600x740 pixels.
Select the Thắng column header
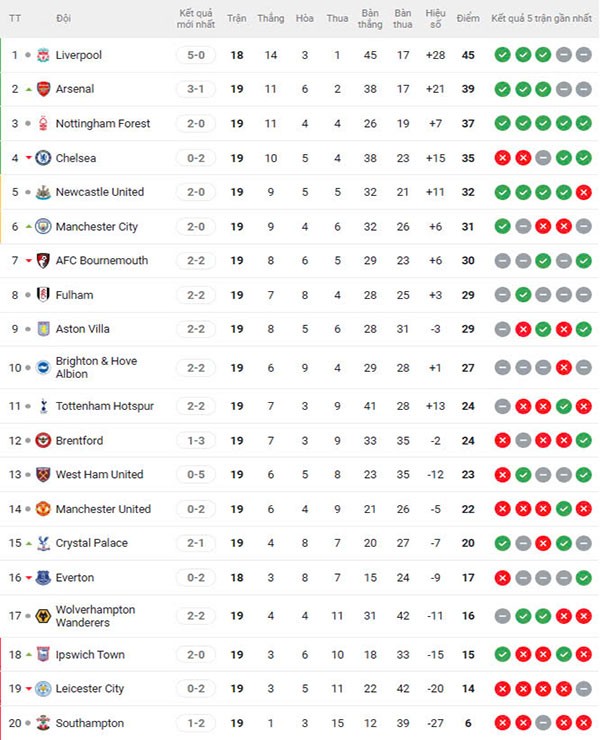point(271,19)
